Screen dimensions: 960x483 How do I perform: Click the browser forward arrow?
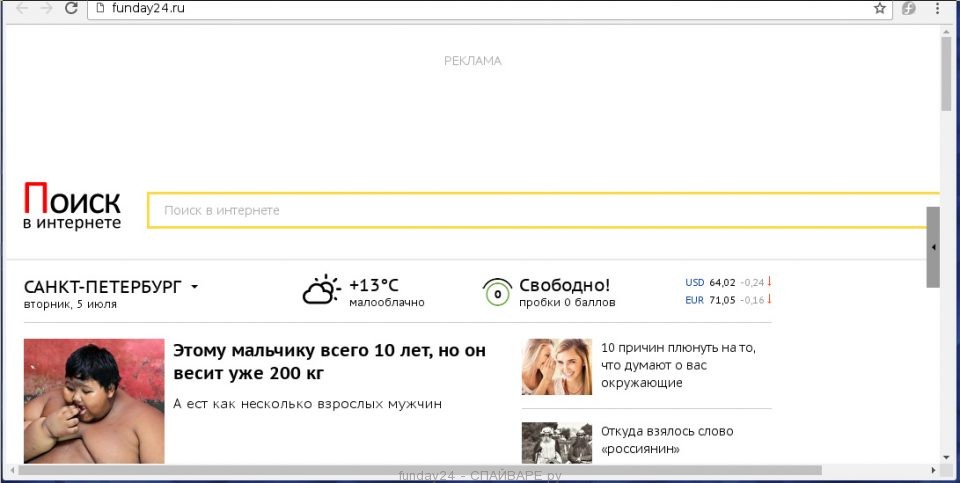pyautogui.click(x=46, y=8)
